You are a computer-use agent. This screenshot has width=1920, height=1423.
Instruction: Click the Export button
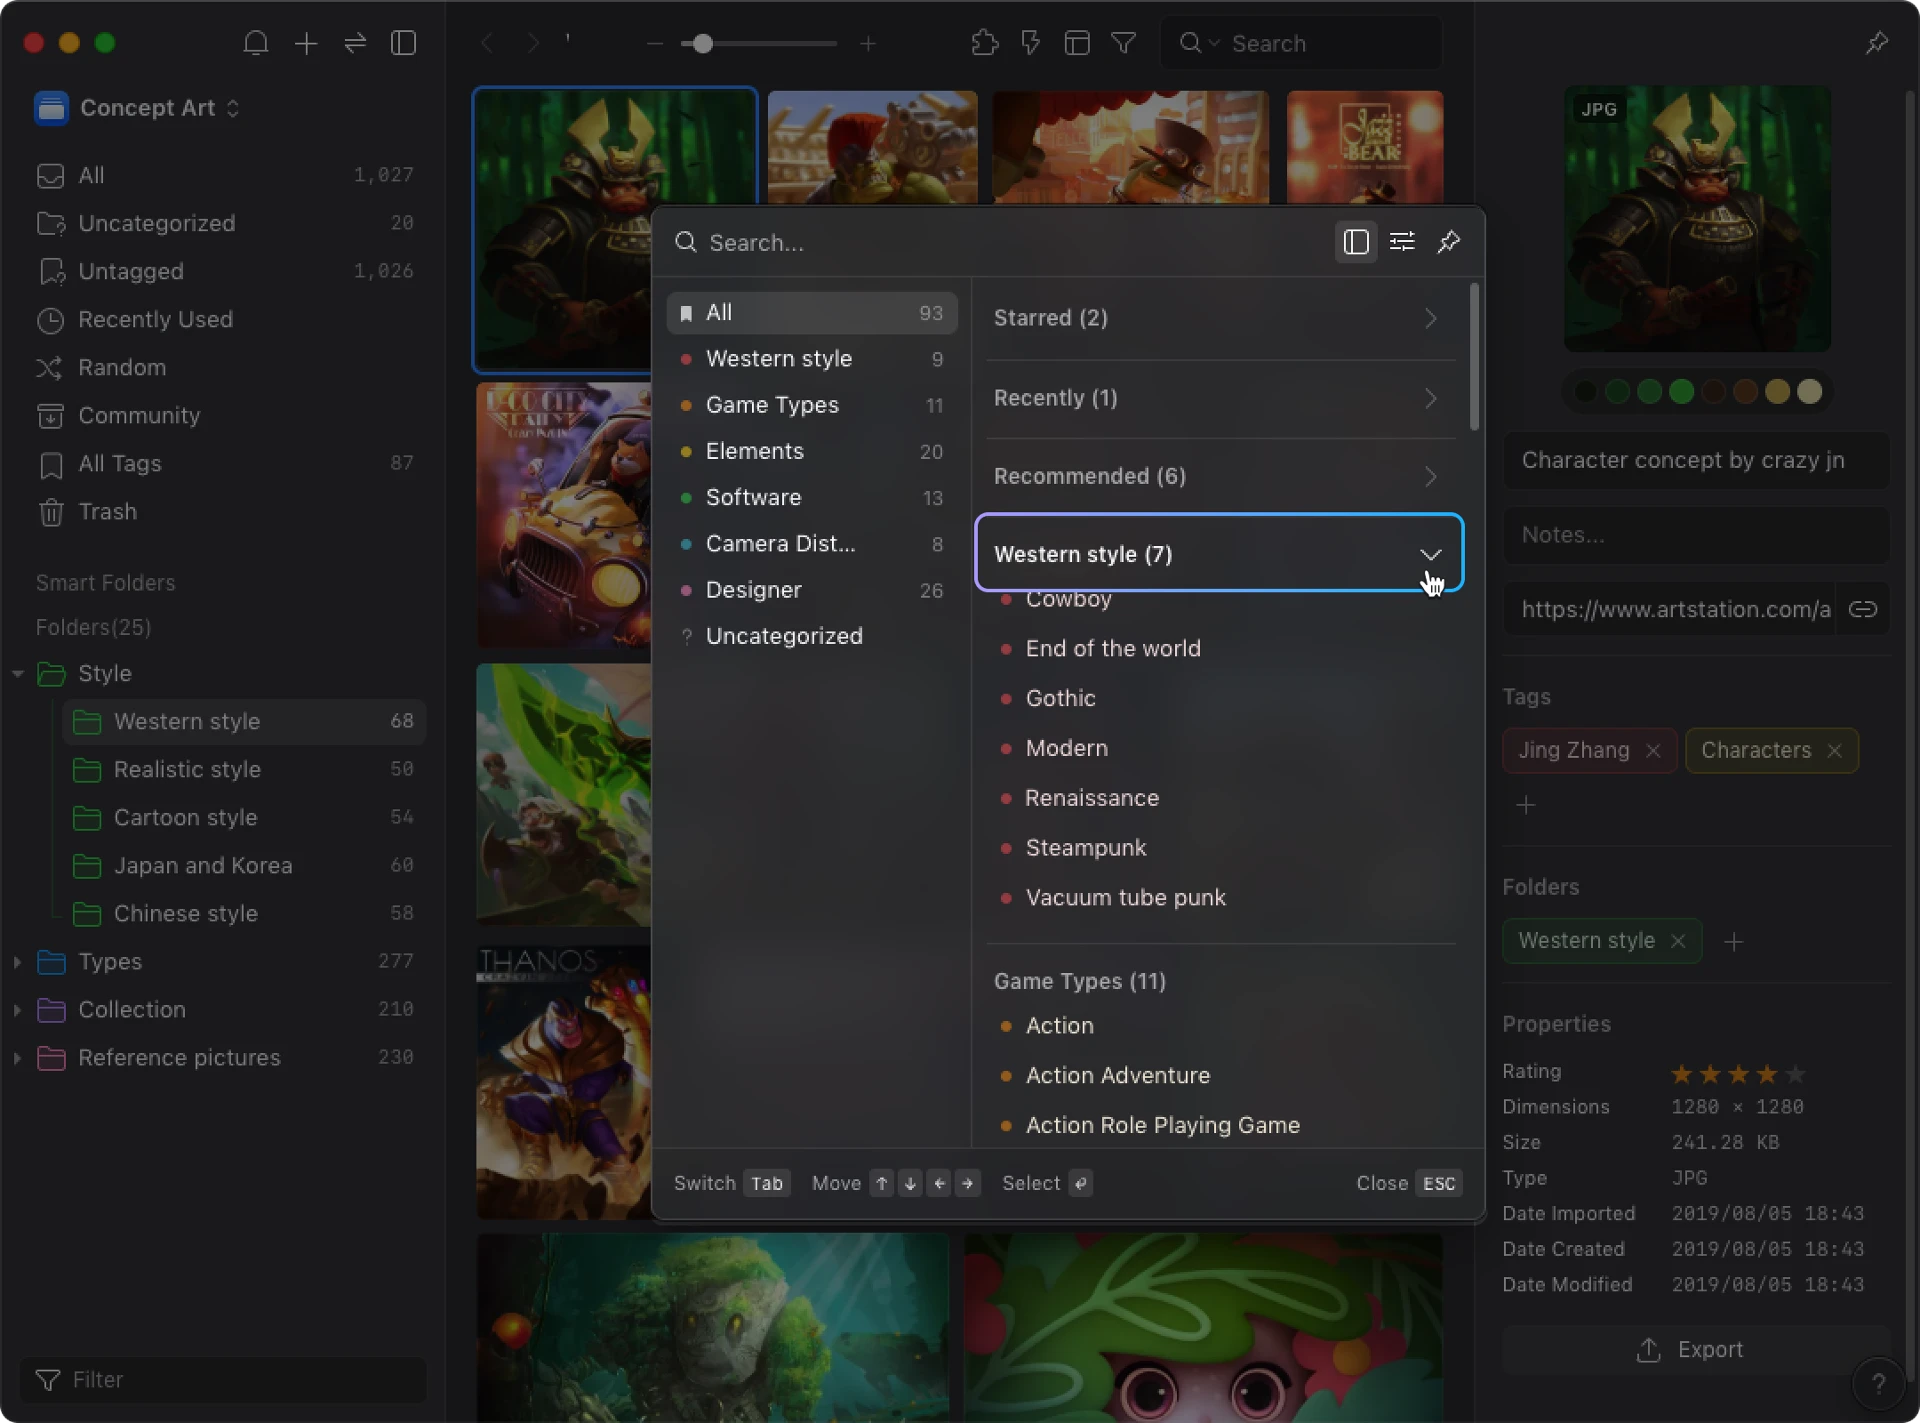click(x=1691, y=1349)
